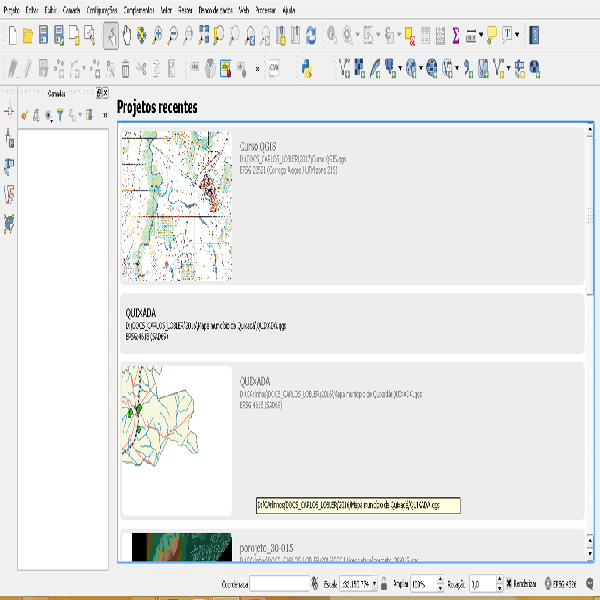This screenshot has height=600, width=600.
Task: Expand the text annotation dropdown arrow
Action: [517, 35]
